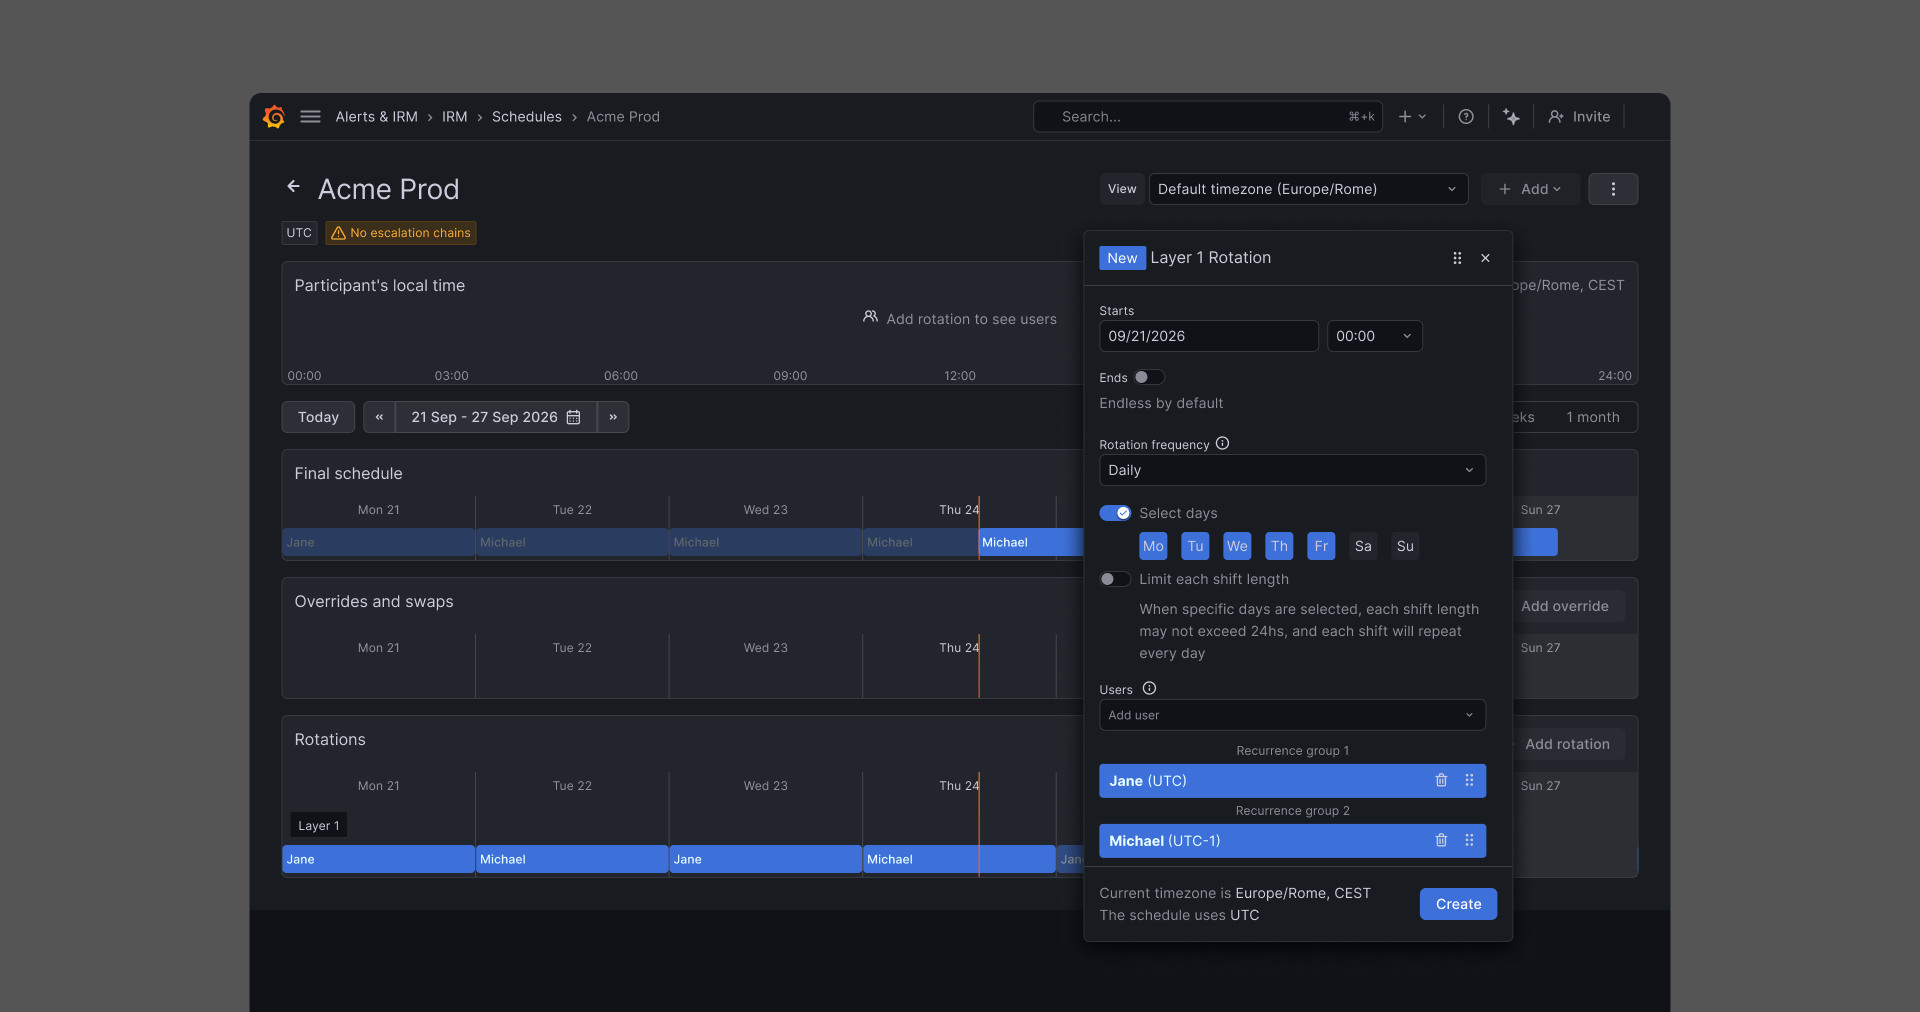Toggle the Ends switch on
Viewport: 1920px width, 1012px height.
pyautogui.click(x=1149, y=378)
